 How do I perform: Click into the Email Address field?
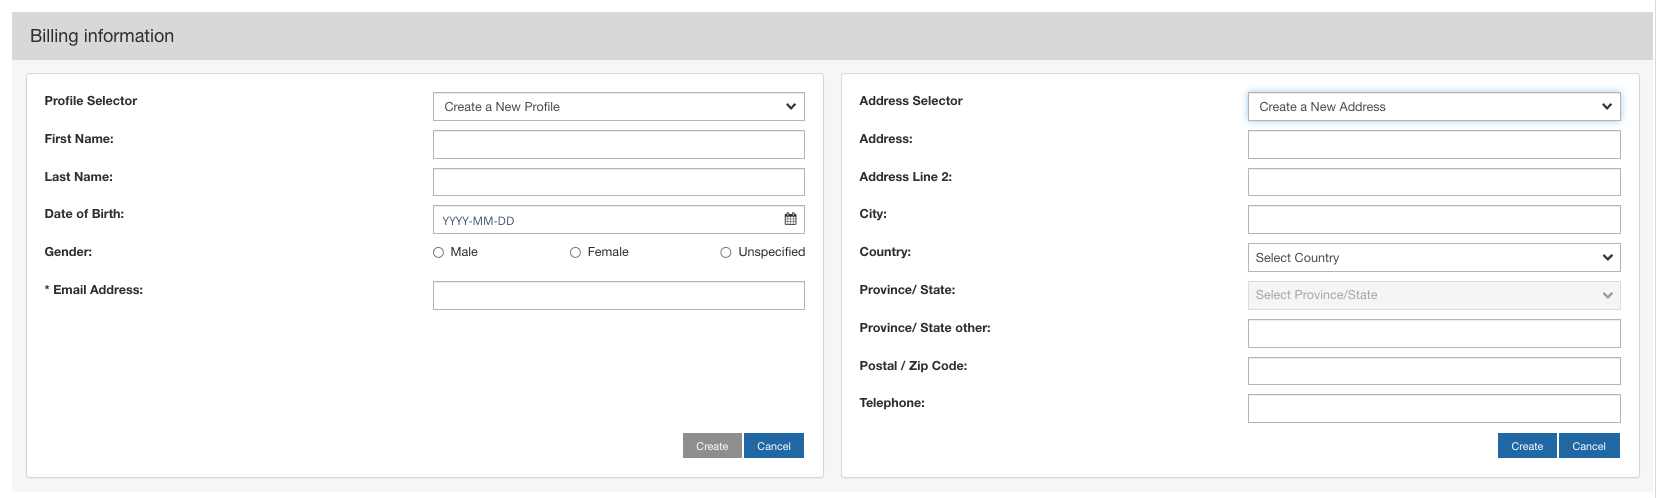tap(618, 296)
